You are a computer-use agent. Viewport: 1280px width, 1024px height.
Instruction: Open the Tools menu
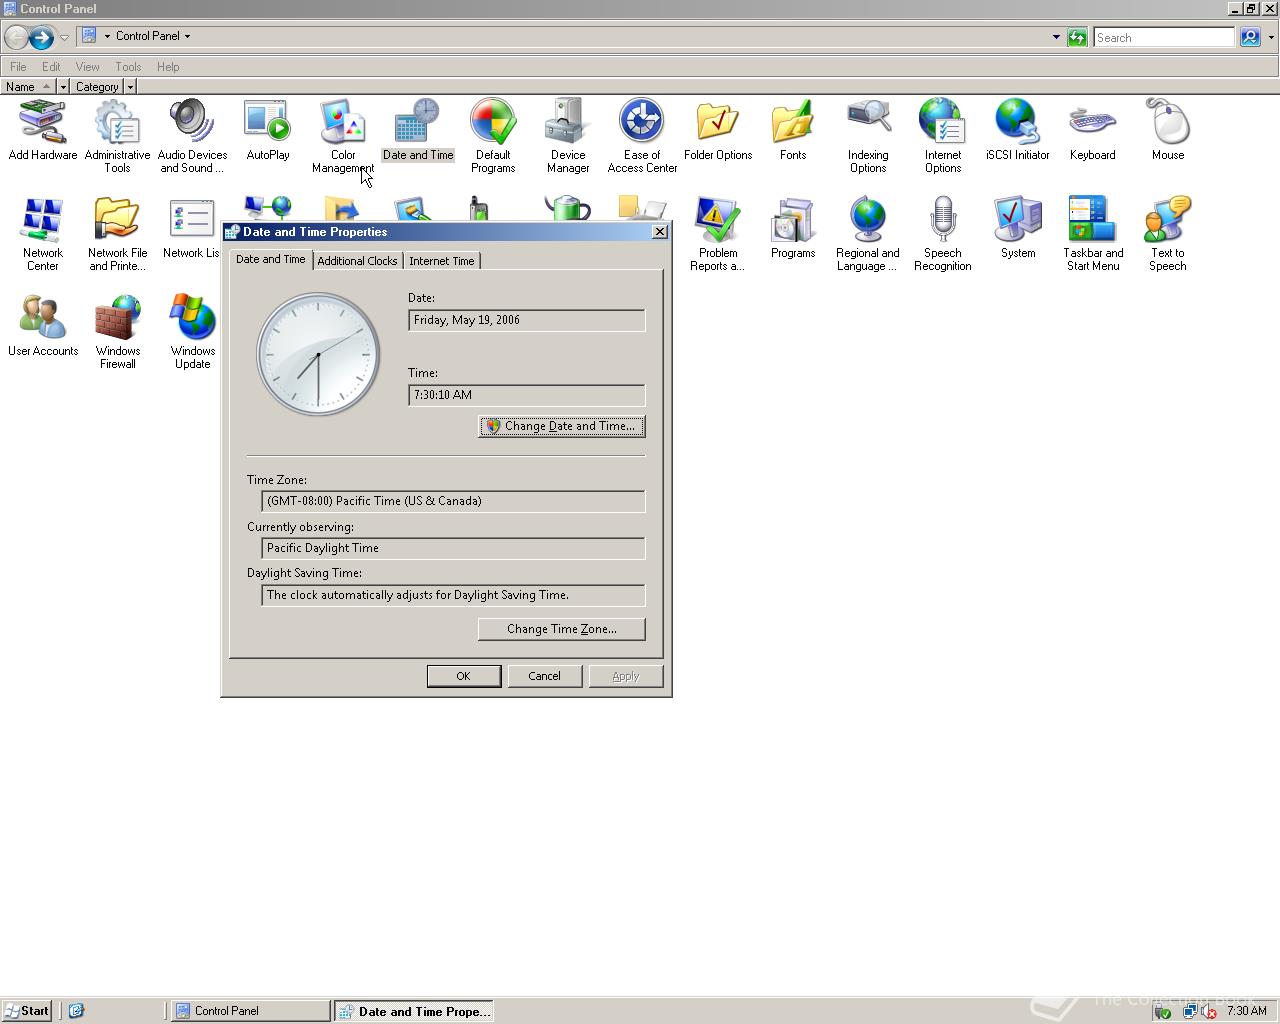128,67
